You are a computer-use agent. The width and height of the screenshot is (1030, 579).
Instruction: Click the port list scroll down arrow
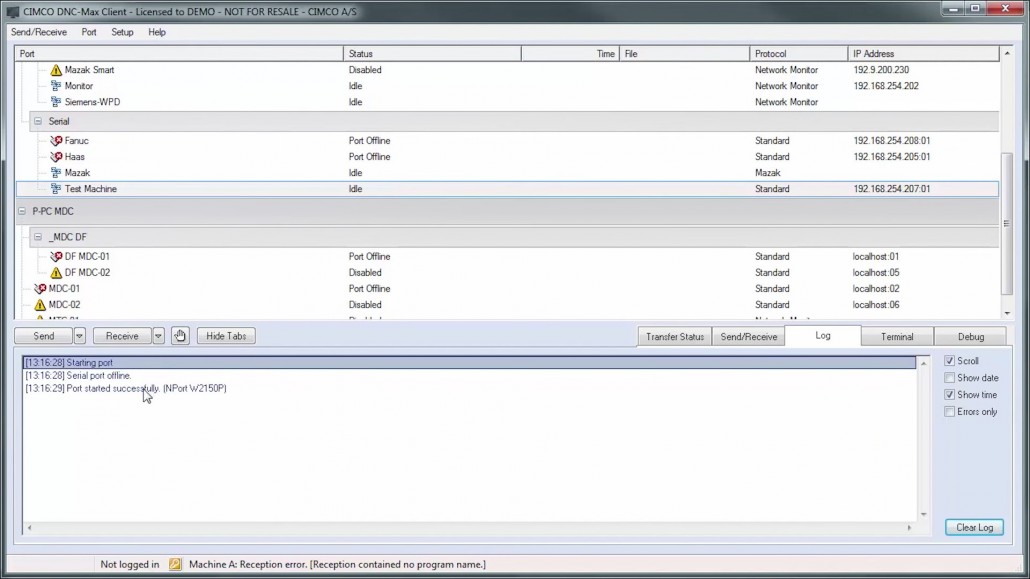tap(1007, 313)
